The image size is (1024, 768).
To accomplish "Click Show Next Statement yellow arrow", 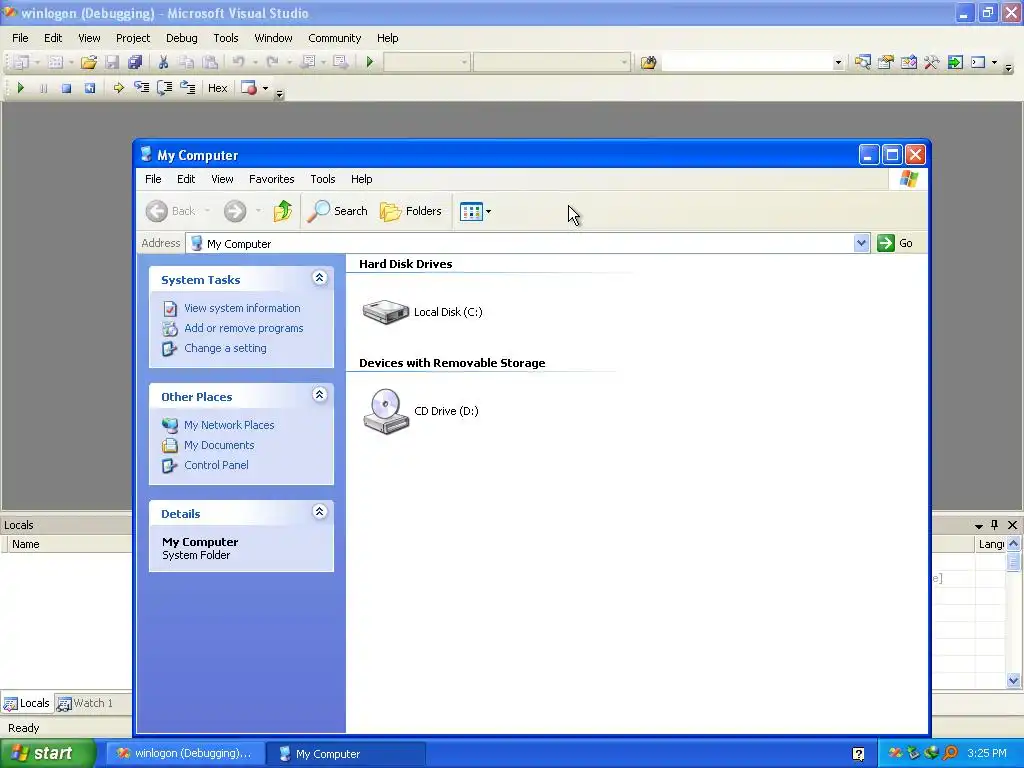I will point(118,88).
